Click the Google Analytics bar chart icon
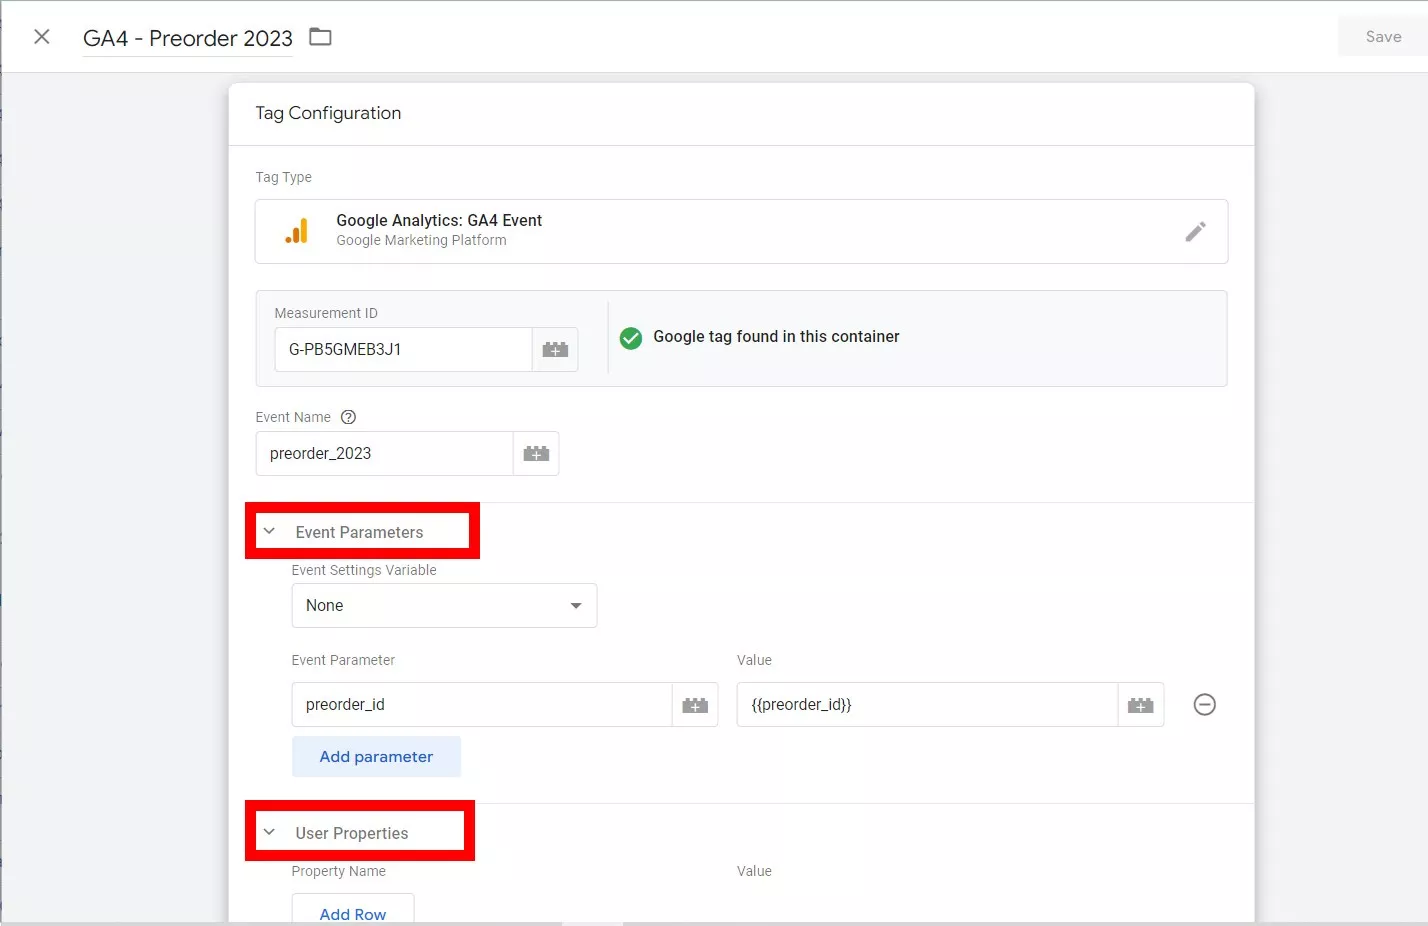 pos(296,231)
